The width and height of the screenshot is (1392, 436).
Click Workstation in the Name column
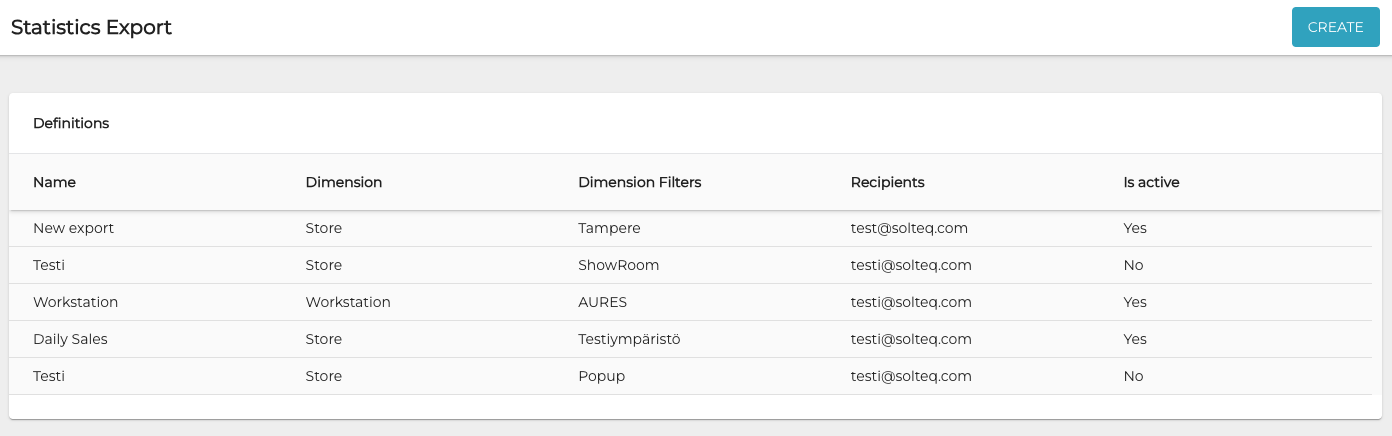click(x=75, y=302)
